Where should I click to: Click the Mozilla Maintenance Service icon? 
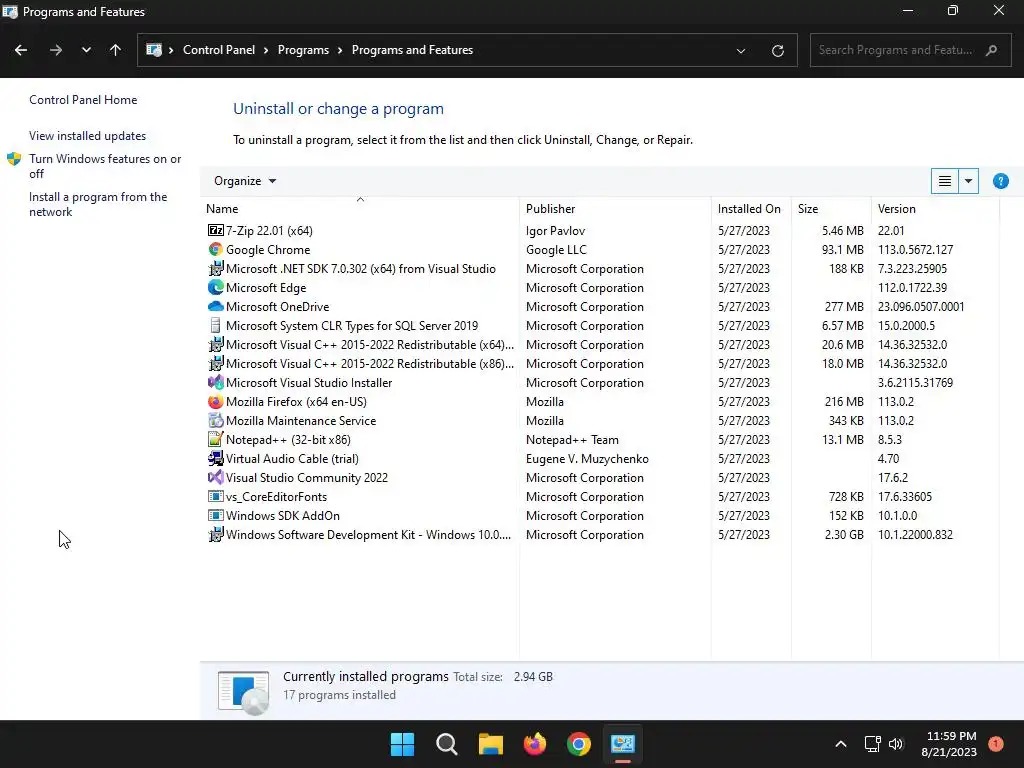(x=216, y=421)
